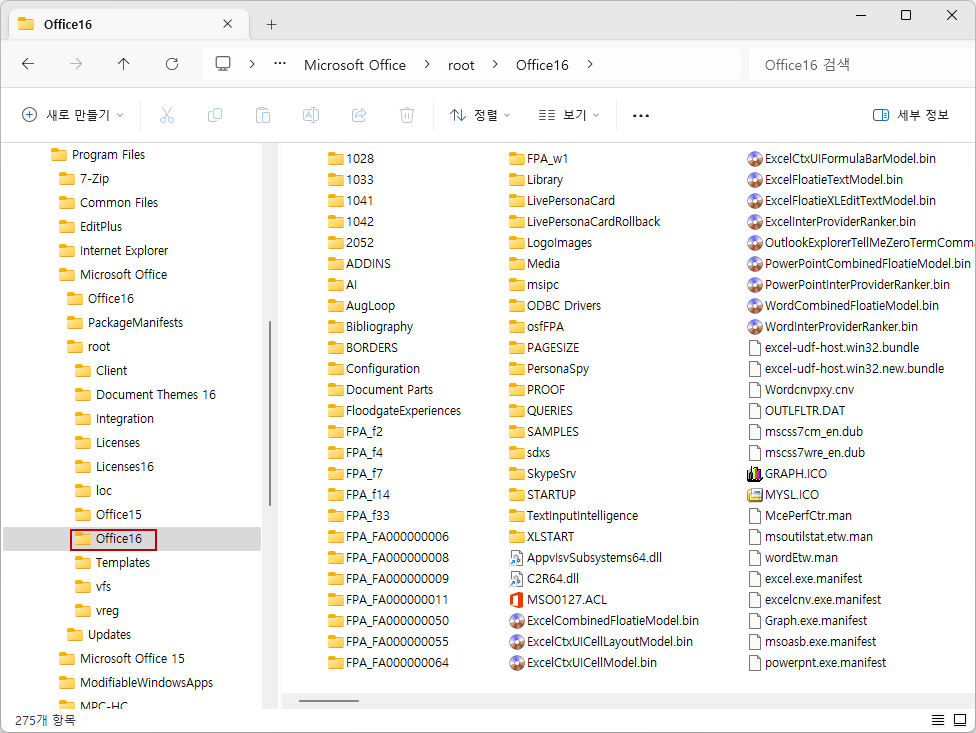The image size is (976, 733).
Task: Click the trash delete icon
Action: (406, 115)
